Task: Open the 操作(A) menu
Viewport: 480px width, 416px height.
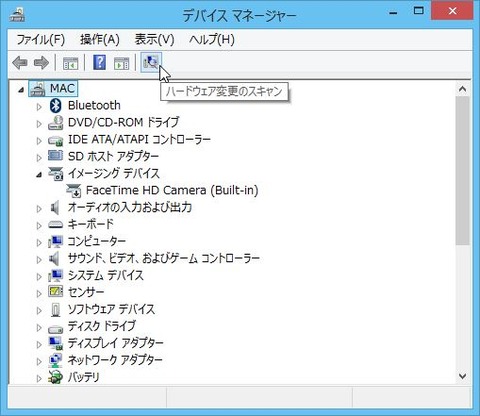Action: [x=100, y=40]
